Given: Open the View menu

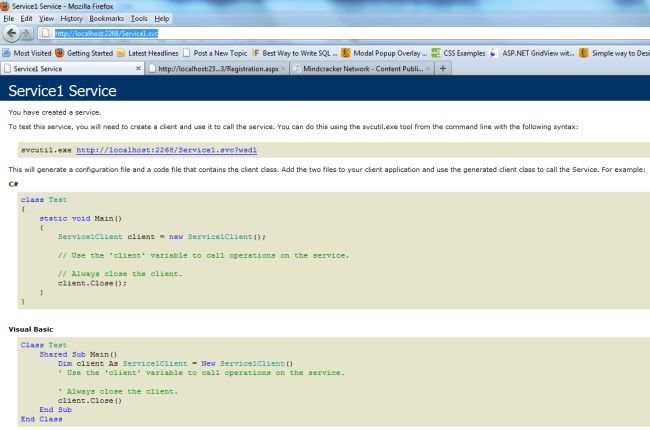Looking at the screenshot, I should click(46, 19).
